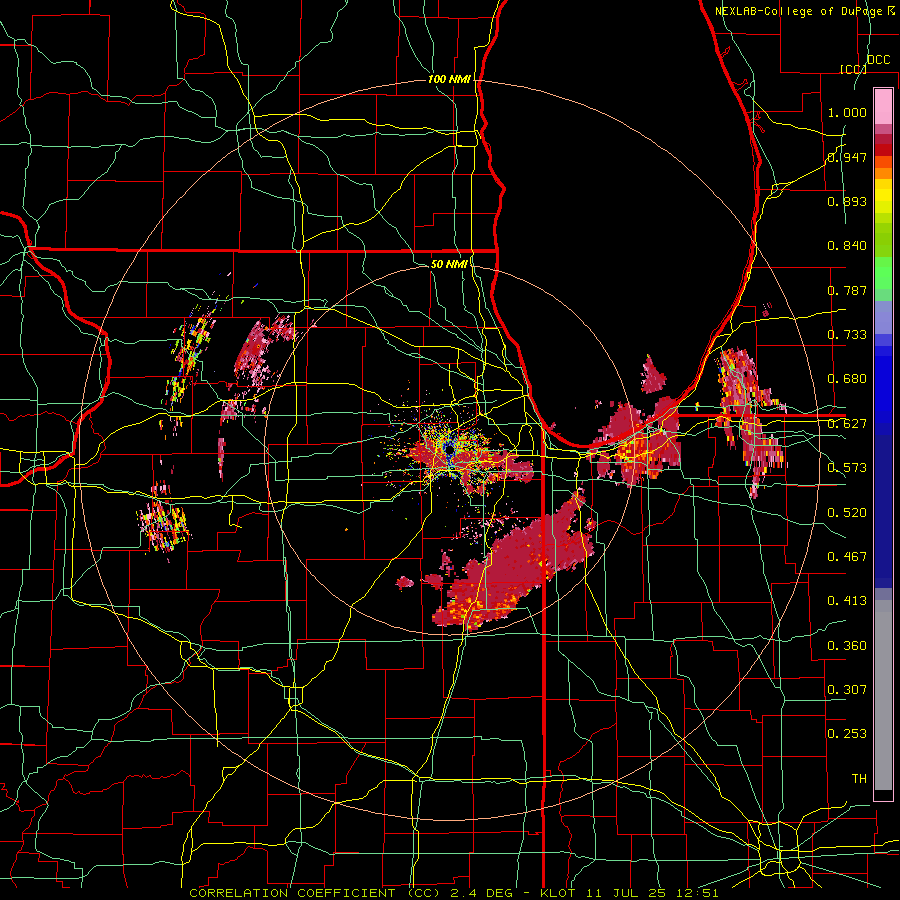
Task: Click the 50 NMI range ring label
Action: click(x=449, y=264)
